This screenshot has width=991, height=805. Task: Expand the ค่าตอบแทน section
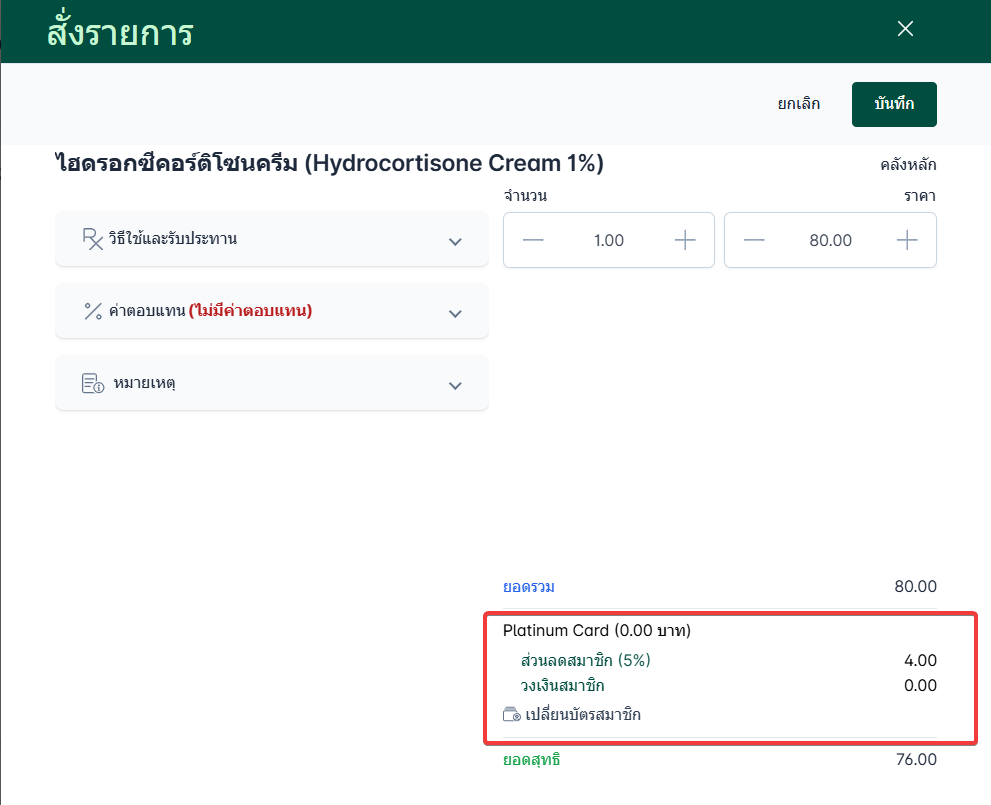(455, 313)
